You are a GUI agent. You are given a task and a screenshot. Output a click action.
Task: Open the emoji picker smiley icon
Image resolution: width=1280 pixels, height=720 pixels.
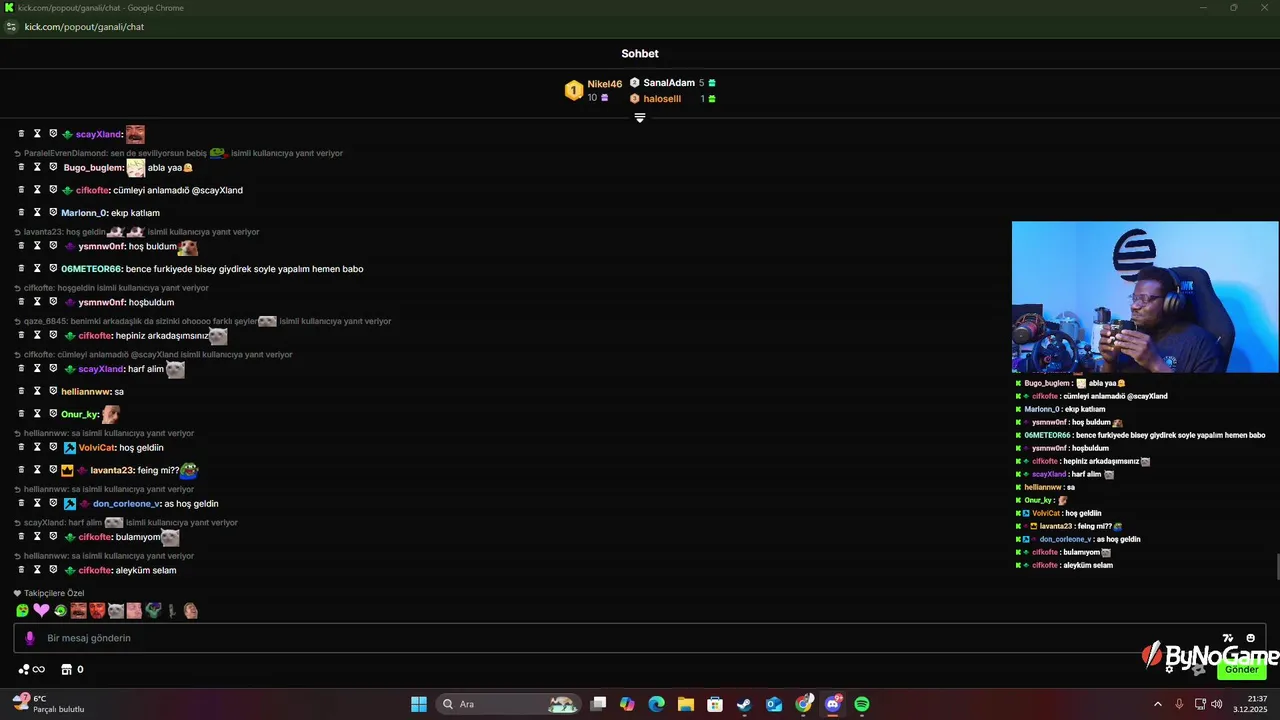coord(1250,638)
